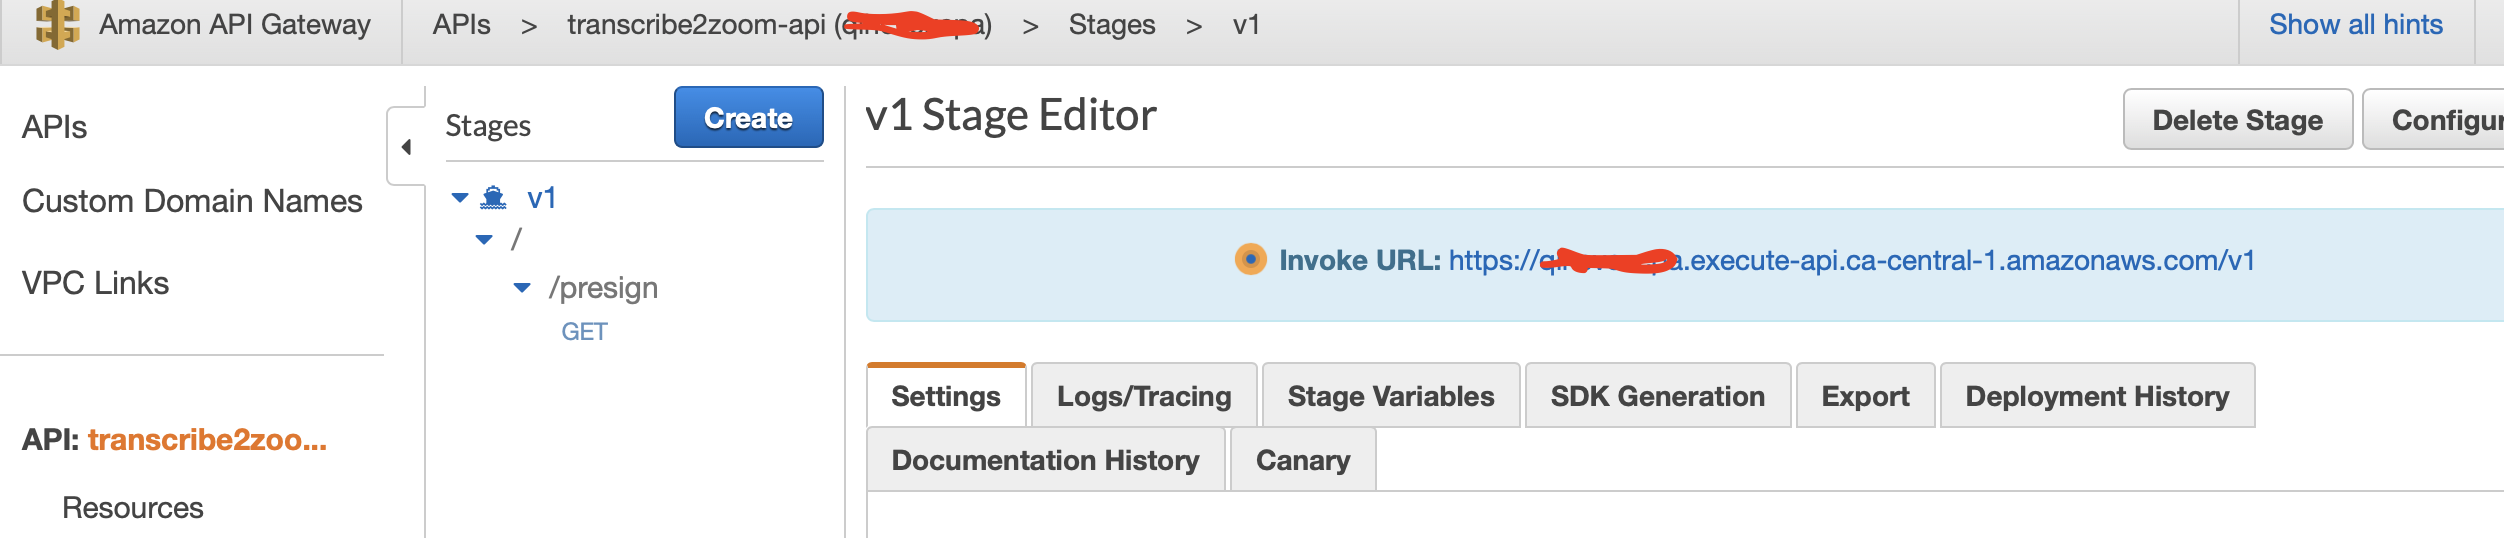
Task: Click the Delete Stage button
Action: pos(2238,120)
